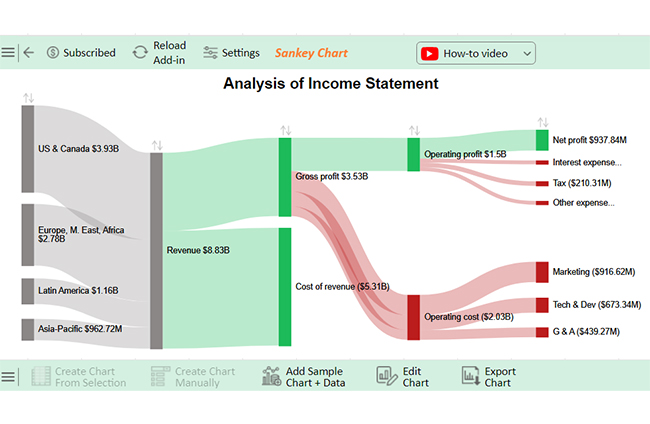Click the Settings sliders icon
Image resolution: width=650 pixels, height=424 pixels.
(x=210, y=53)
